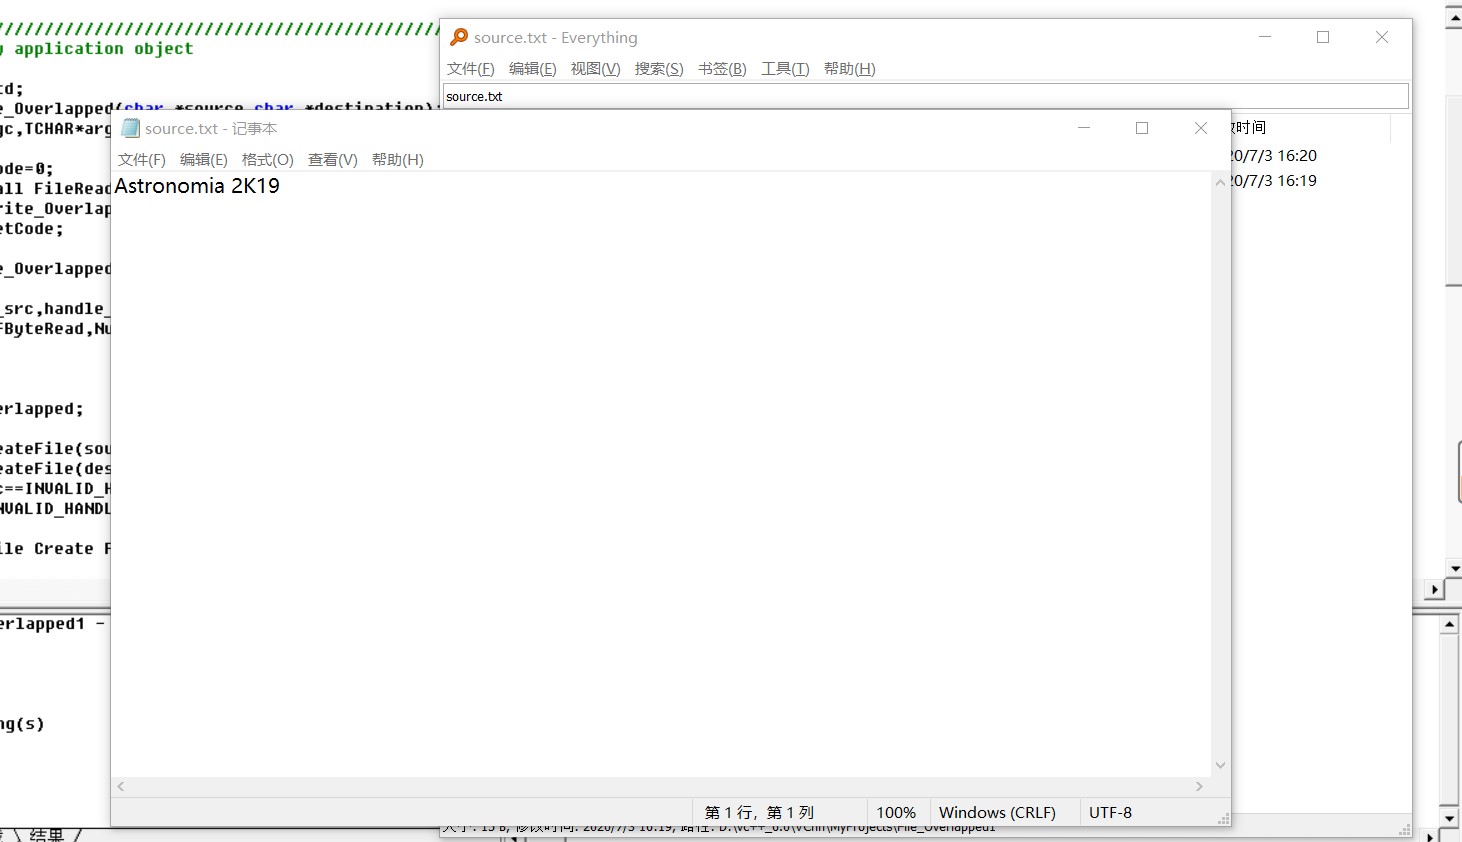Click the right arrow of Notepad's horizontal scrollbar

pos(1200,786)
